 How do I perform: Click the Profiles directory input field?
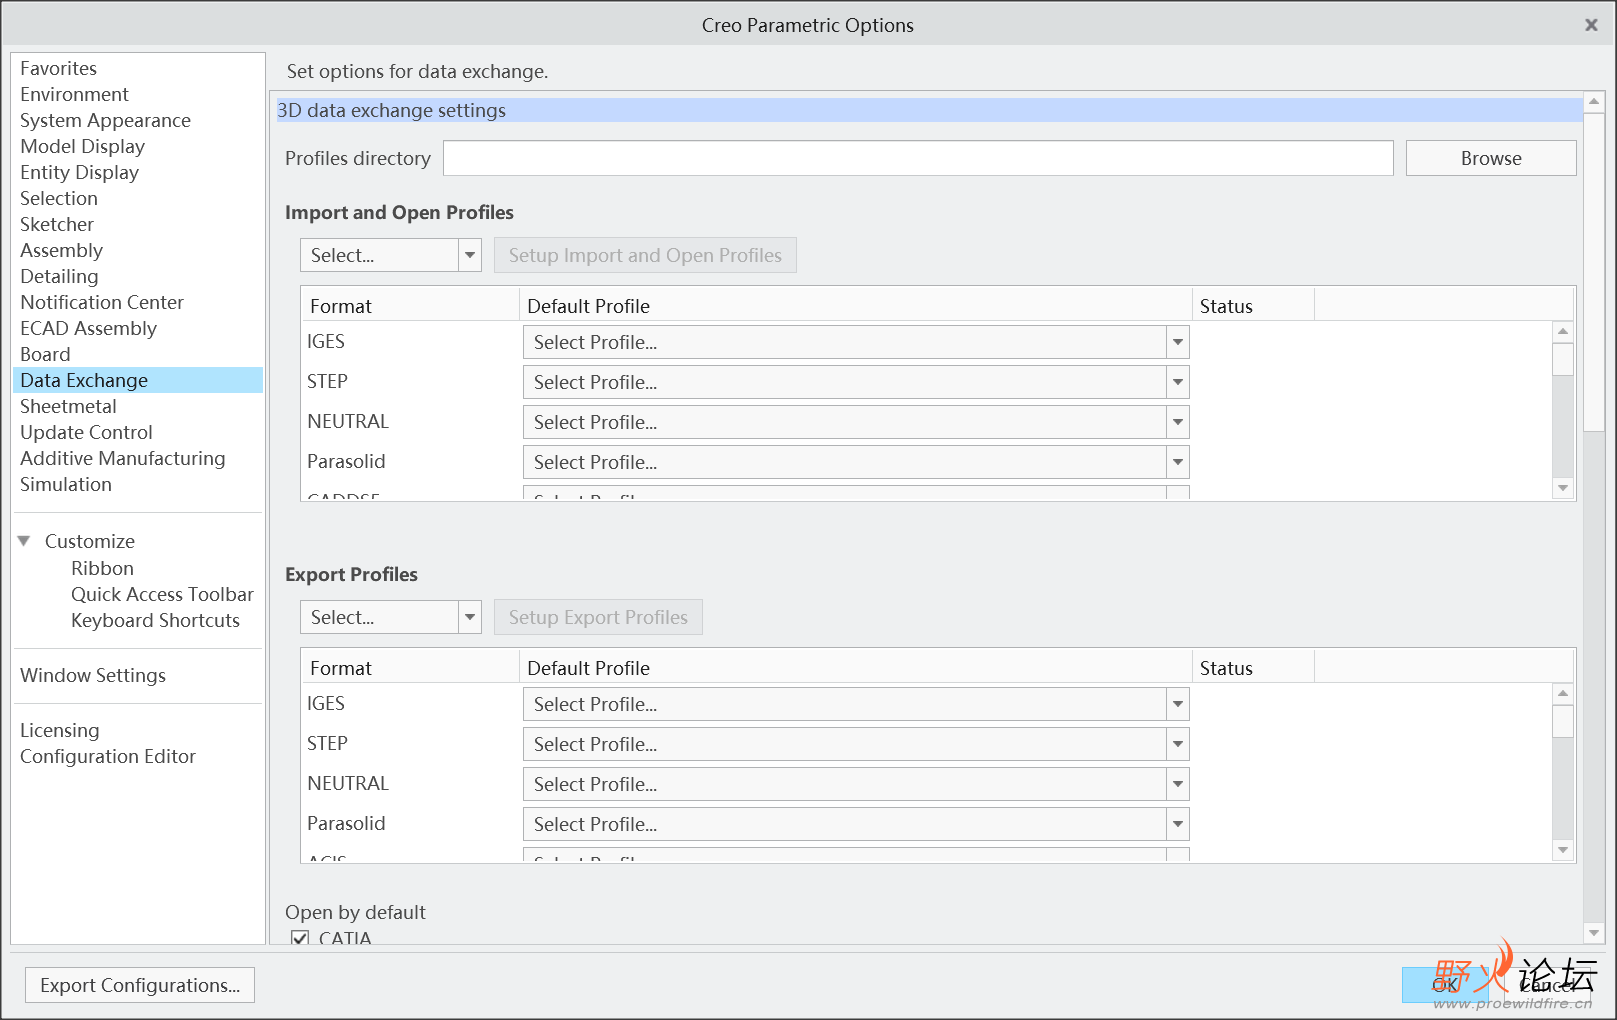pyautogui.click(x=918, y=158)
